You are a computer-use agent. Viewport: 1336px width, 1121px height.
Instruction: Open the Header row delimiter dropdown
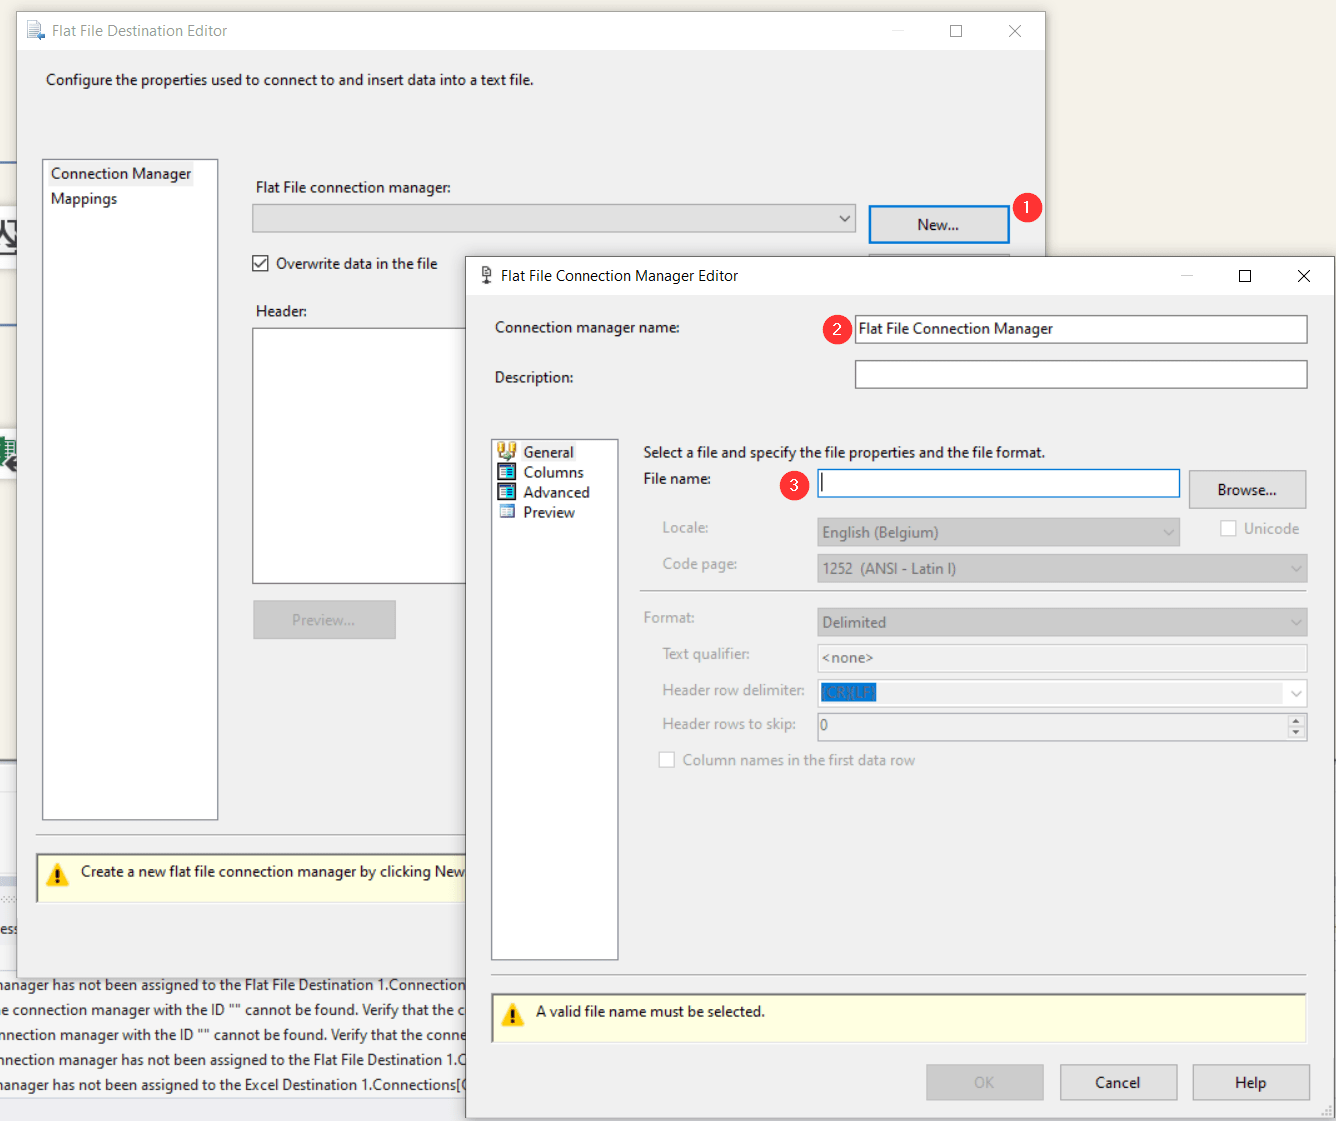click(x=1296, y=693)
